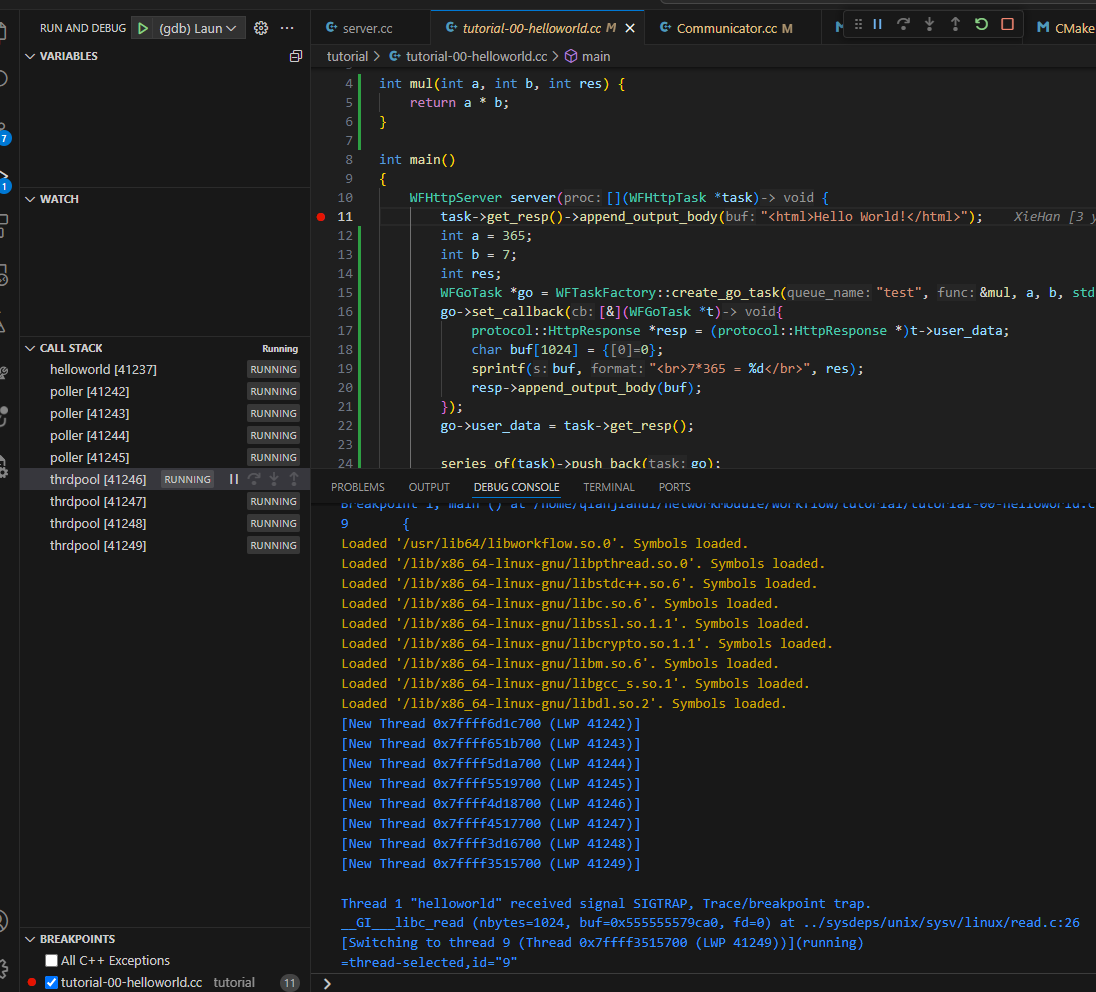The width and height of the screenshot is (1096, 992).
Task: Collapse all variables icon
Action: (x=296, y=56)
